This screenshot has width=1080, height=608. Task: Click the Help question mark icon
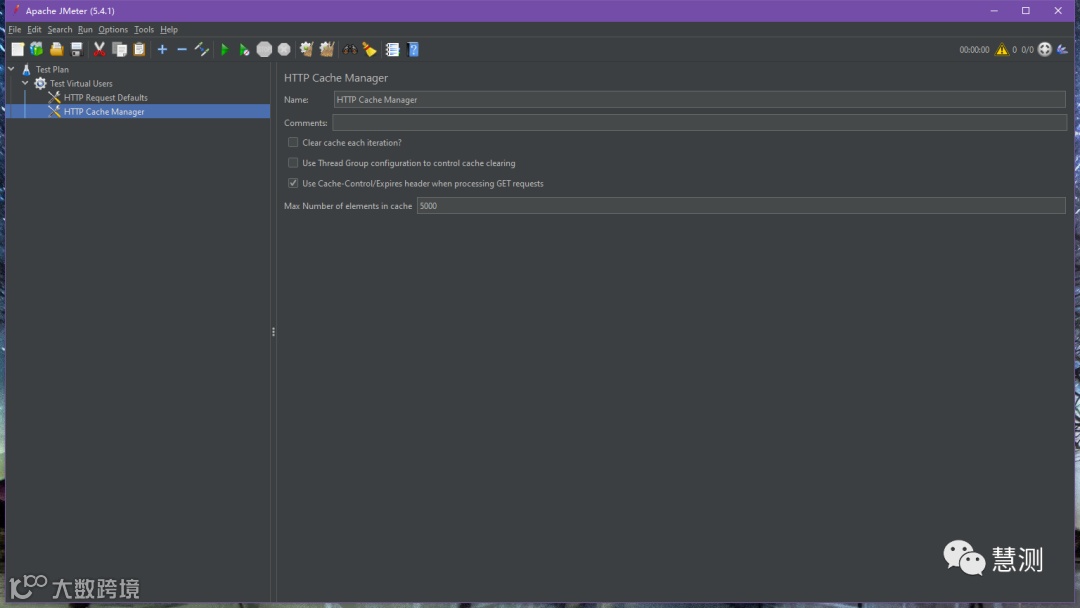click(413, 49)
